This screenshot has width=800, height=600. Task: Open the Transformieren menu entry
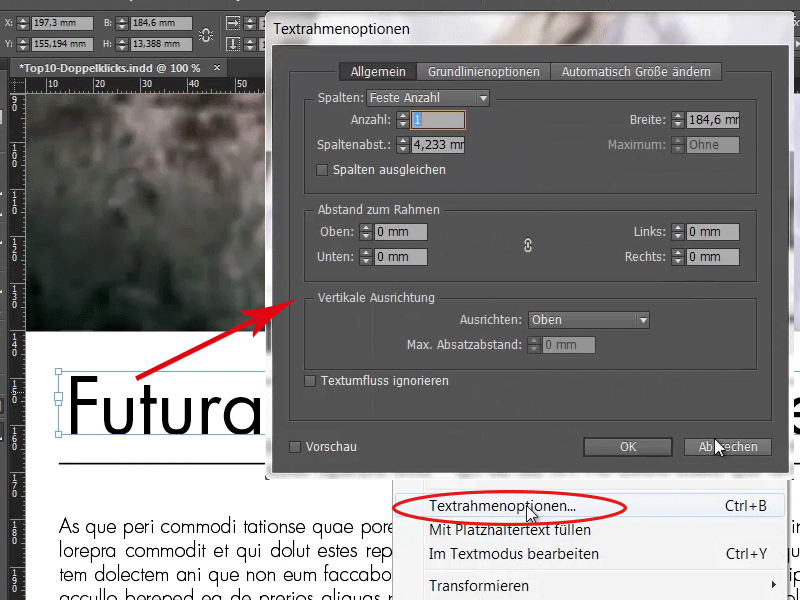pos(590,585)
